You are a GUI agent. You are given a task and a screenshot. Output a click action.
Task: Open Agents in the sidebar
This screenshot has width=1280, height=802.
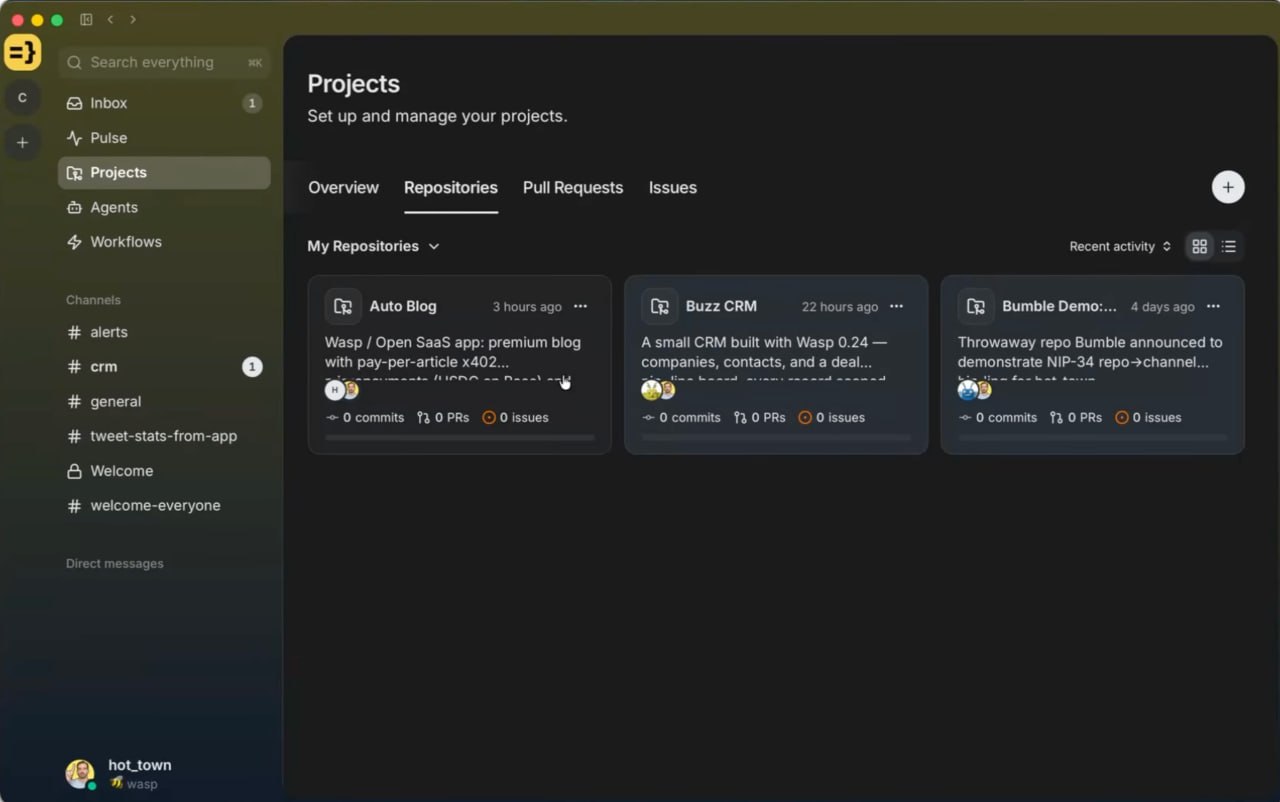tap(164, 207)
